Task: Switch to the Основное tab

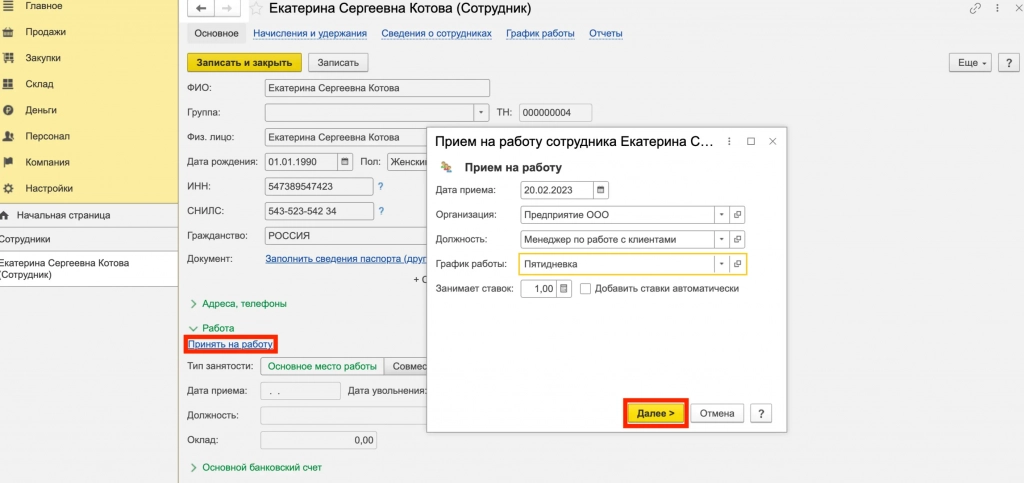Action: (216, 33)
